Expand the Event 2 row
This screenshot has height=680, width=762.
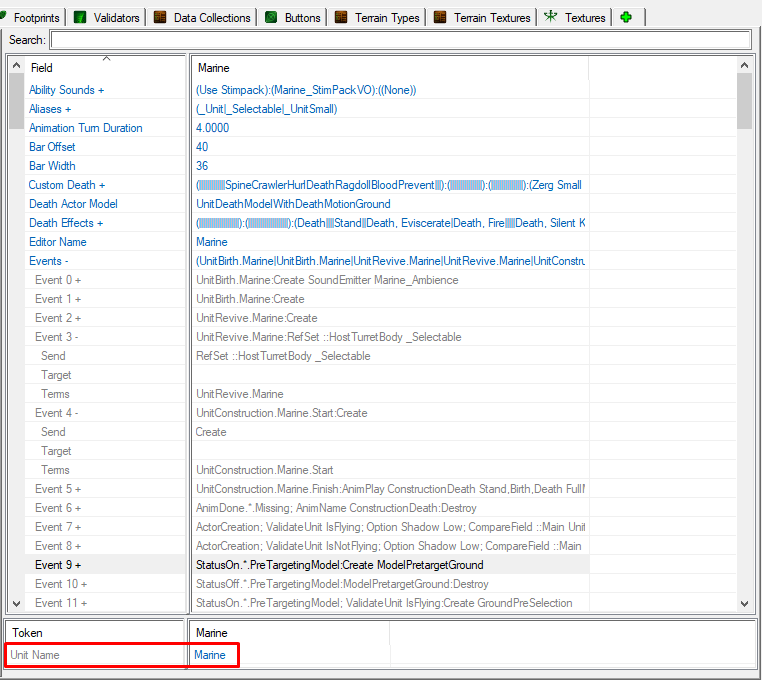coord(78,318)
